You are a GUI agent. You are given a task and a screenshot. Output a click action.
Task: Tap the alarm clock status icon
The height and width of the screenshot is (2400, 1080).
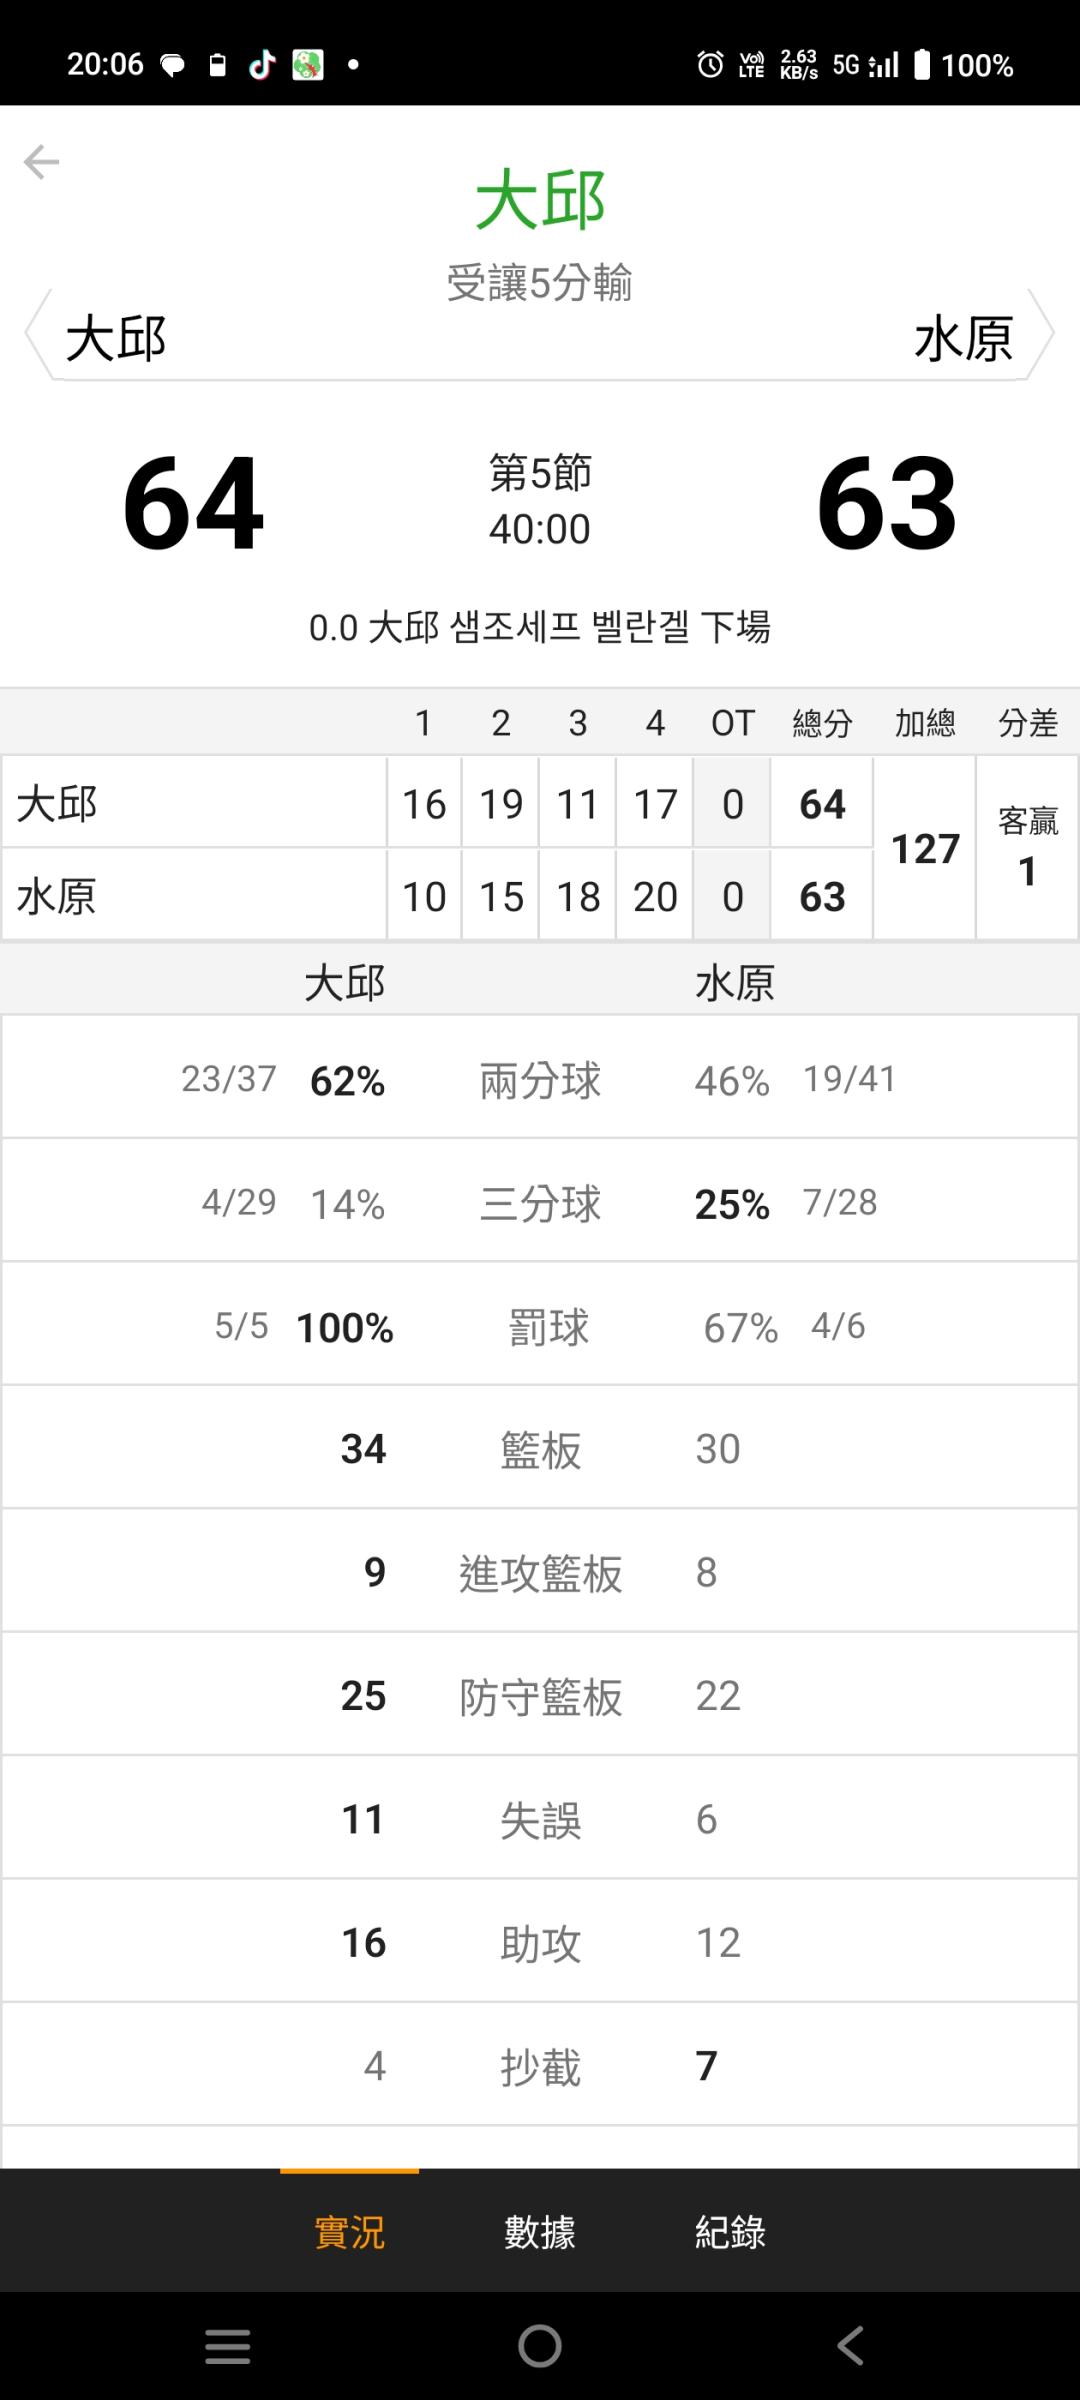tap(710, 65)
